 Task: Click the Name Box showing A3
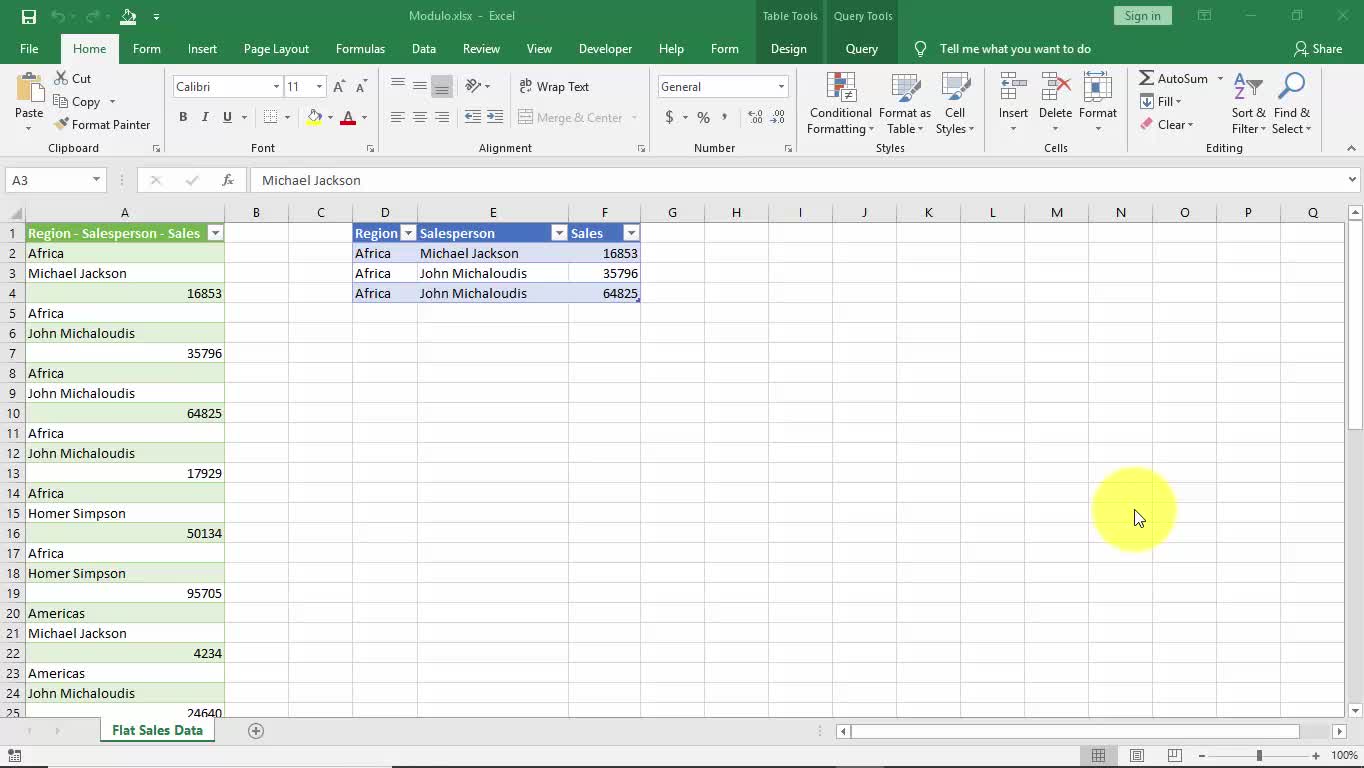click(x=46, y=180)
